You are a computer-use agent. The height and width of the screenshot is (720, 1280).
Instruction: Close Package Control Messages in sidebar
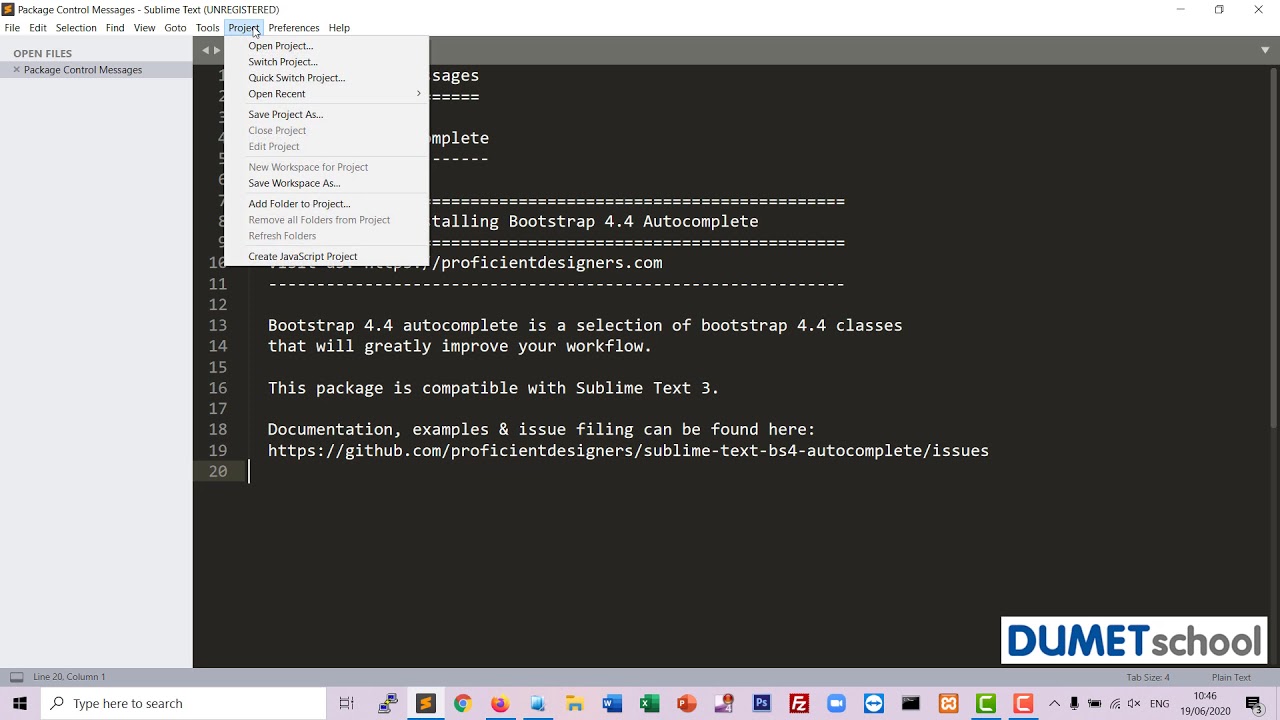pyautogui.click(x=17, y=70)
